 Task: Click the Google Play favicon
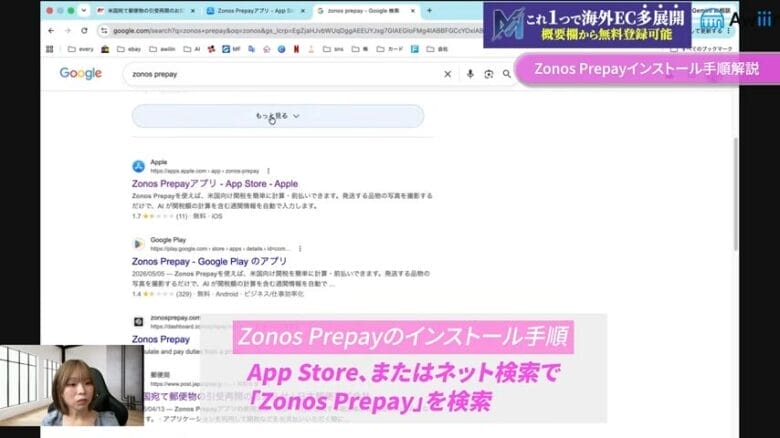(138, 244)
